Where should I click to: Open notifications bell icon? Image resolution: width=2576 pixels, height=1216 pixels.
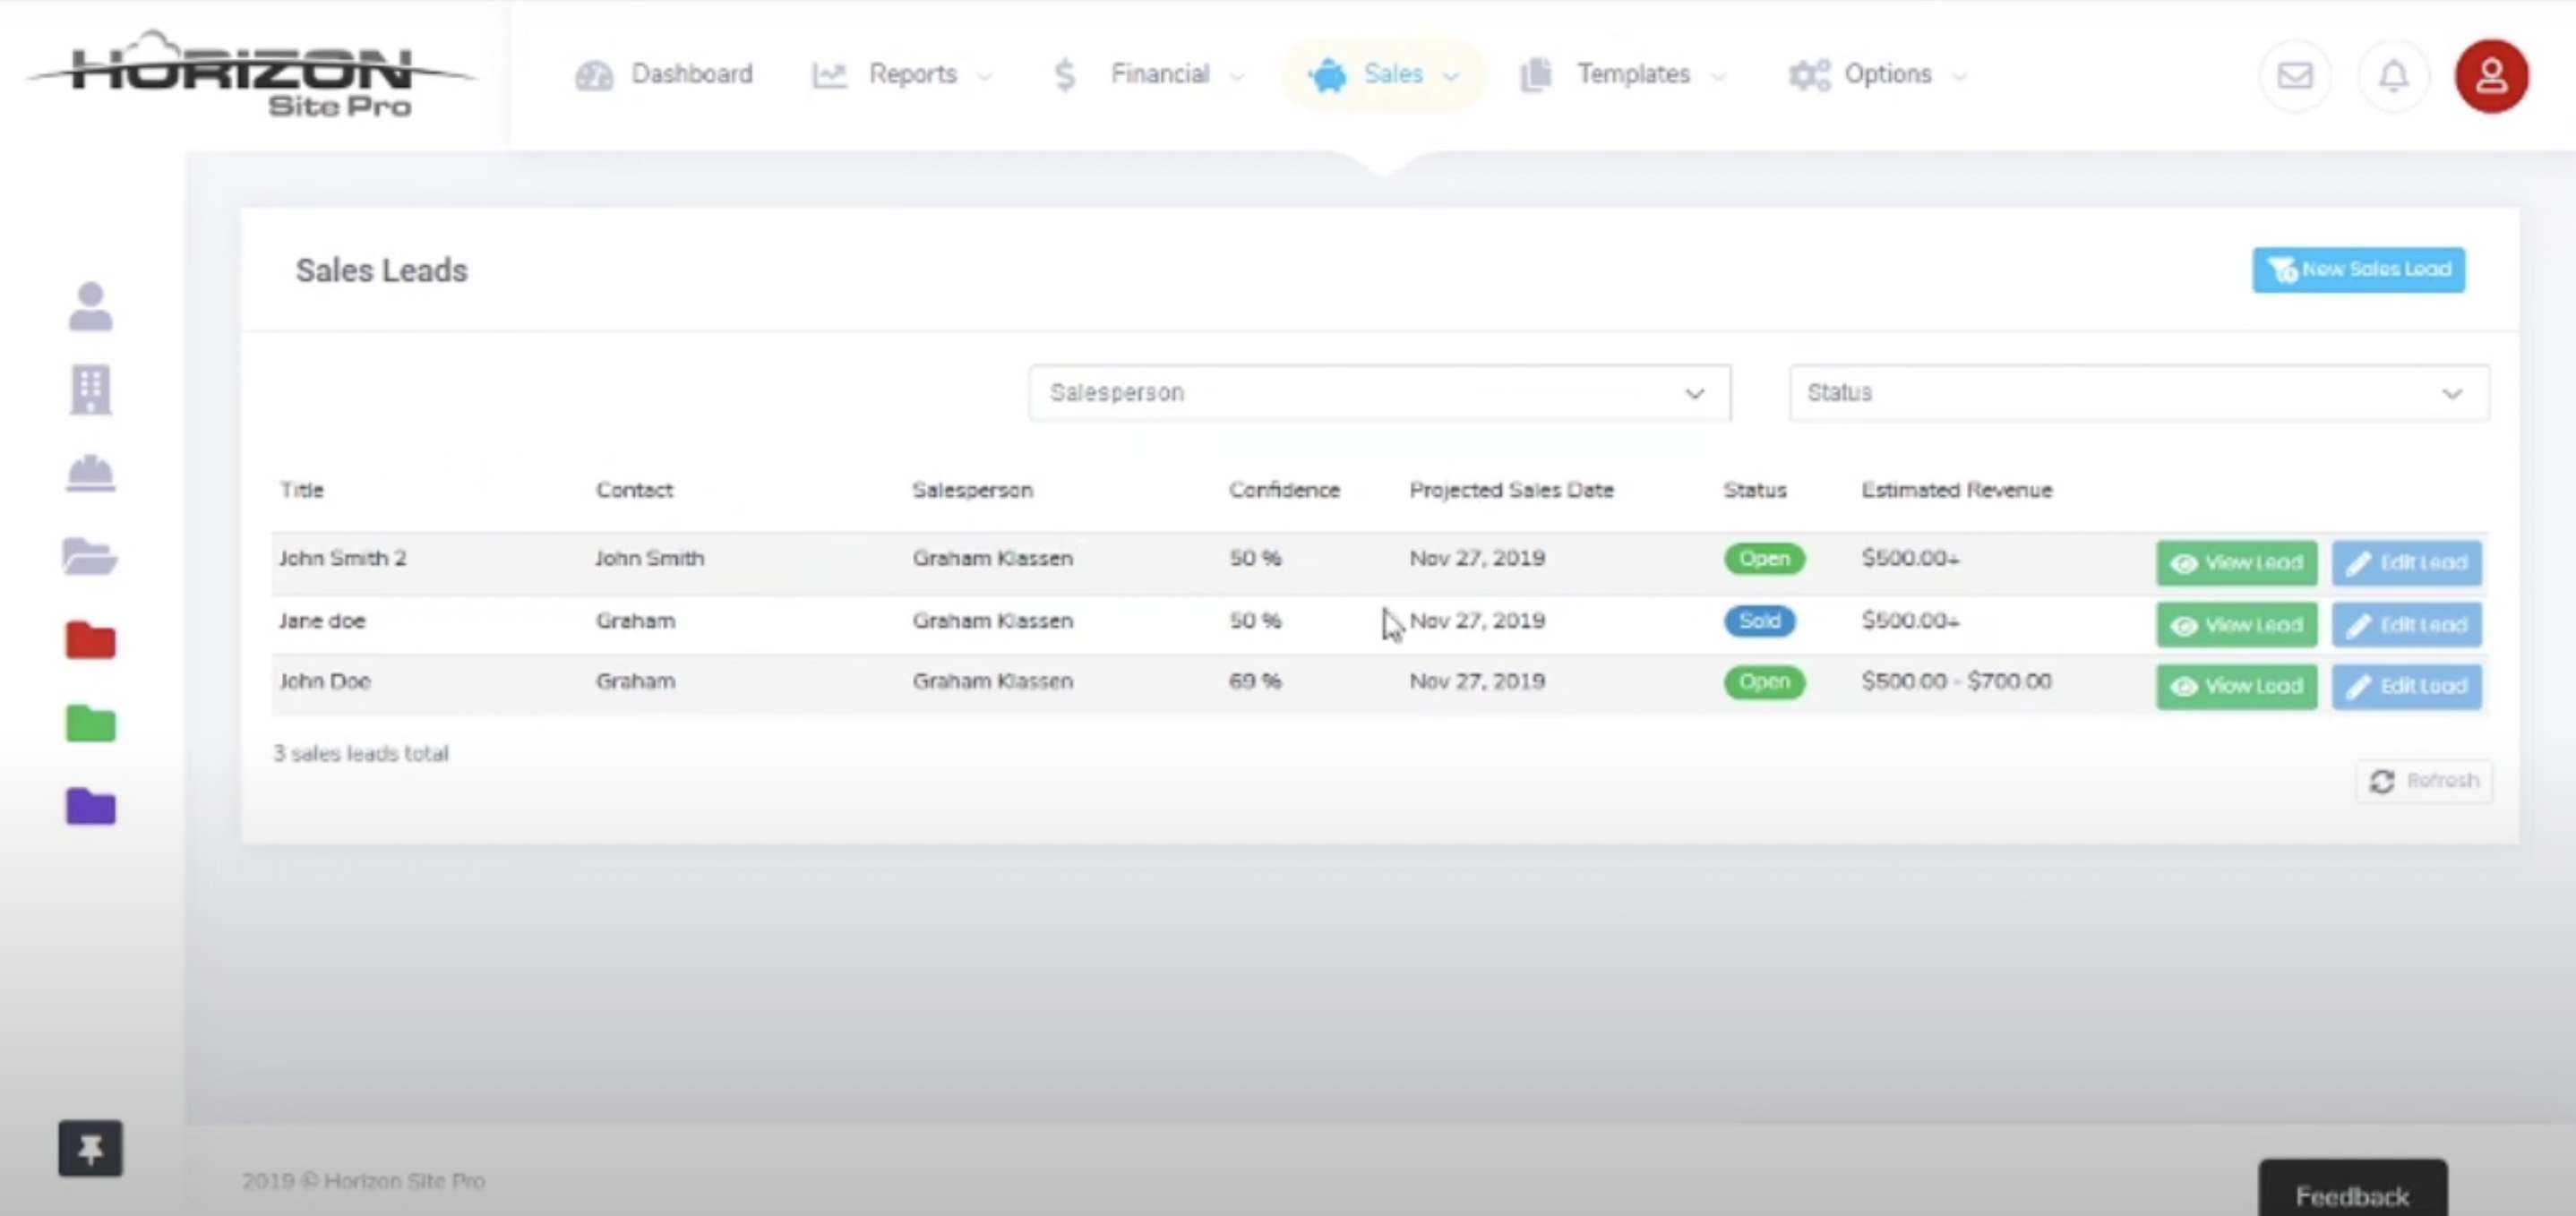tap(2393, 76)
